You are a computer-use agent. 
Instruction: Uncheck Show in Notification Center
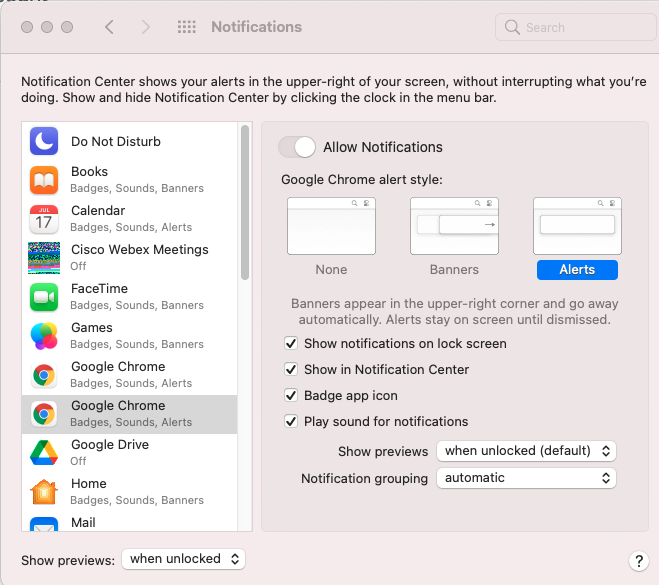(291, 369)
